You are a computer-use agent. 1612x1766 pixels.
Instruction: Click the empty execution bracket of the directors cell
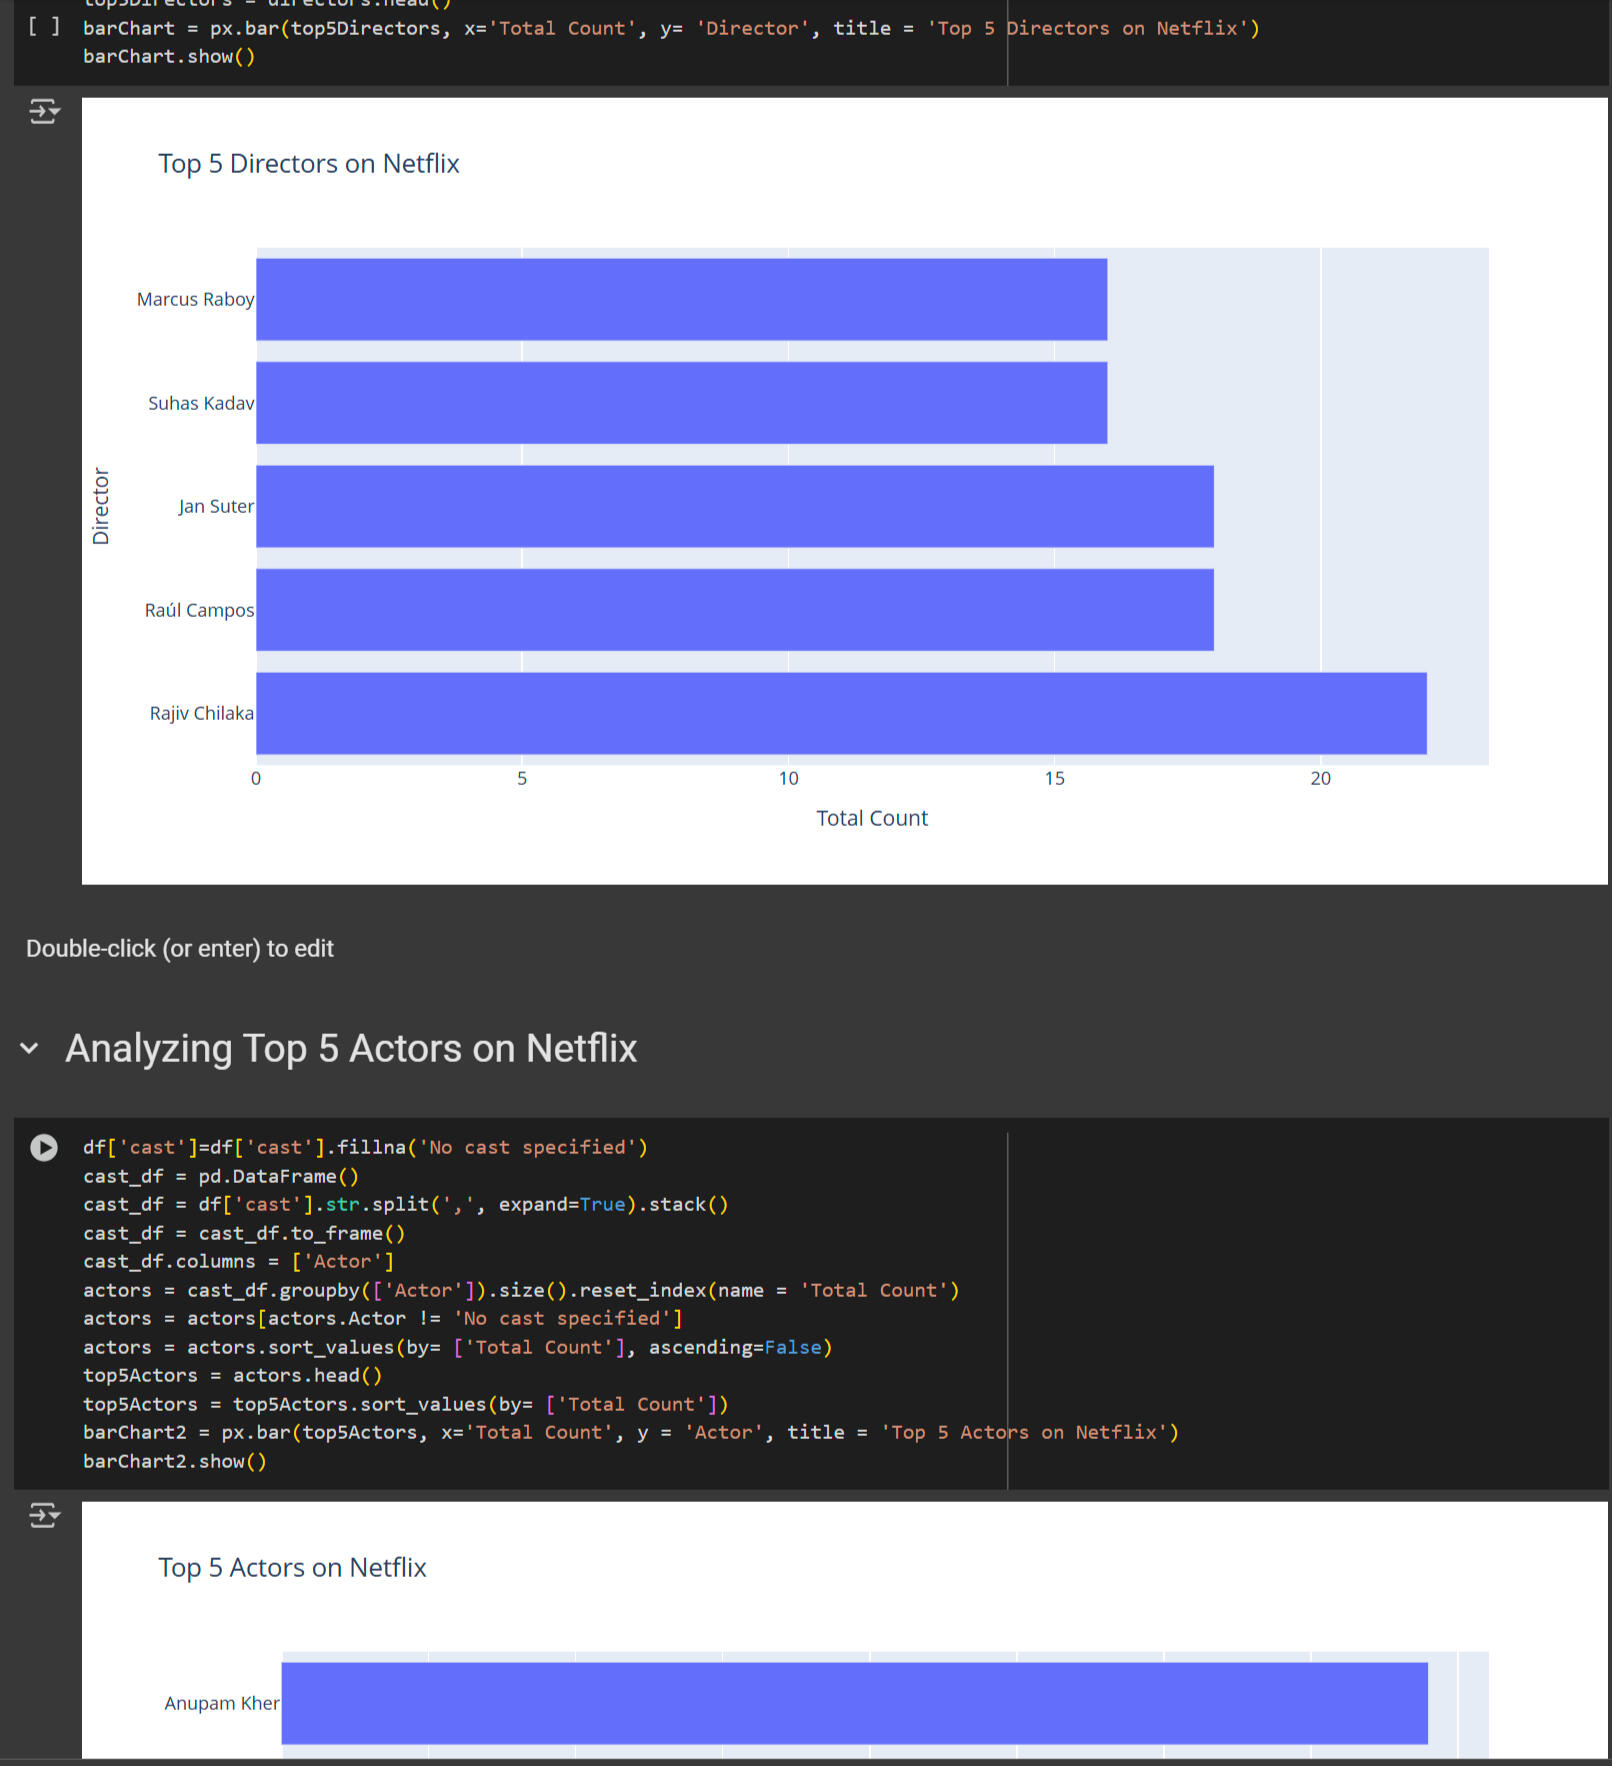coord(44,27)
